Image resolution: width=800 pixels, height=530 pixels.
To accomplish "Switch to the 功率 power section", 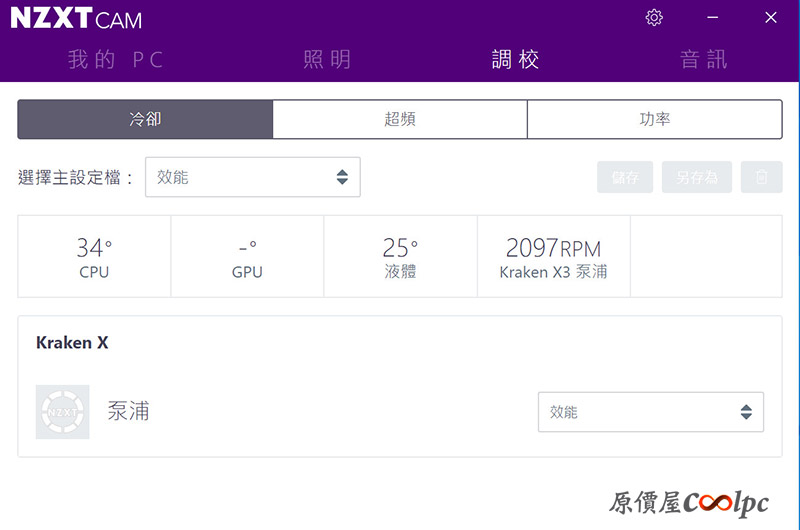I will pos(655,119).
